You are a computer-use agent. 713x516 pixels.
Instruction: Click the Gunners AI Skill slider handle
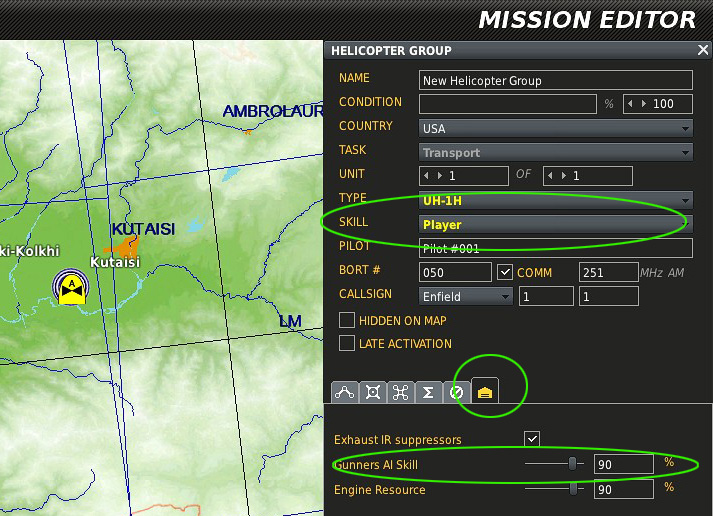pyautogui.click(x=572, y=464)
